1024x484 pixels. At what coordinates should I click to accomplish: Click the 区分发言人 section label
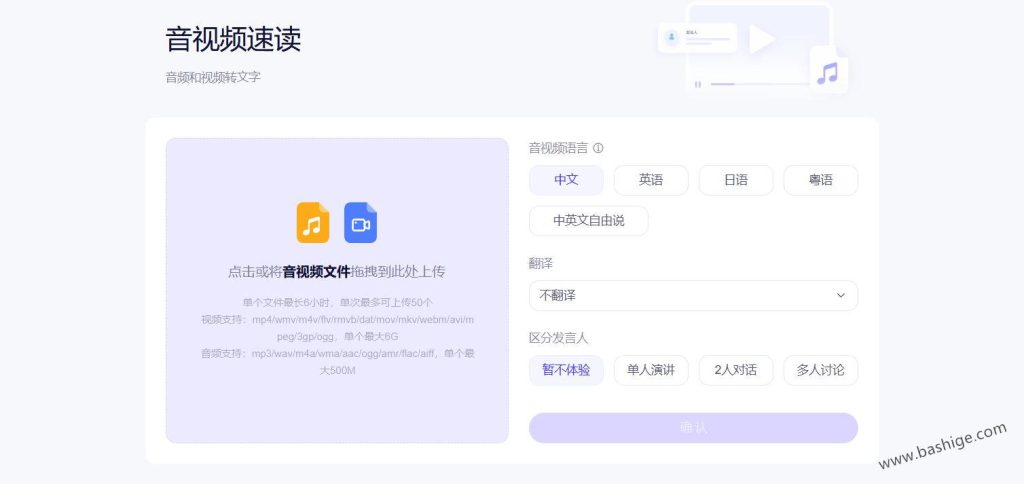pyautogui.click(x=558, y=338)
